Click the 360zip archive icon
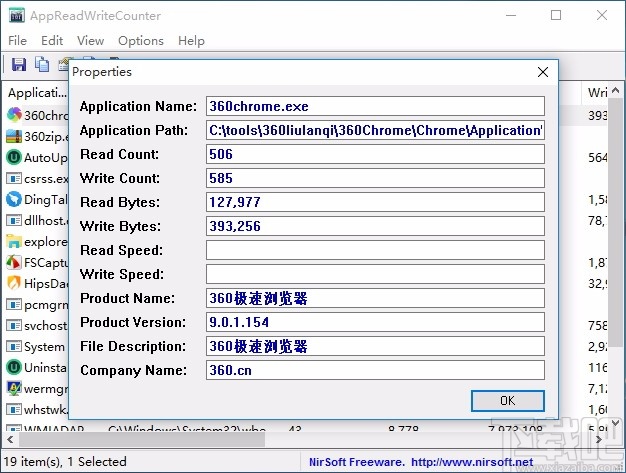This screenshot has height=473, width=626. point(14,136)
